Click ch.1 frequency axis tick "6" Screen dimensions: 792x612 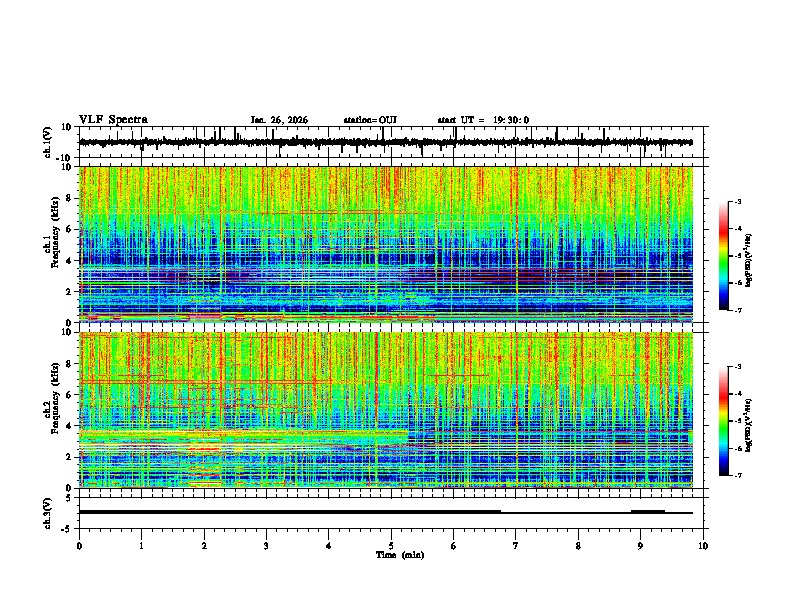click(x=70, y=230)
